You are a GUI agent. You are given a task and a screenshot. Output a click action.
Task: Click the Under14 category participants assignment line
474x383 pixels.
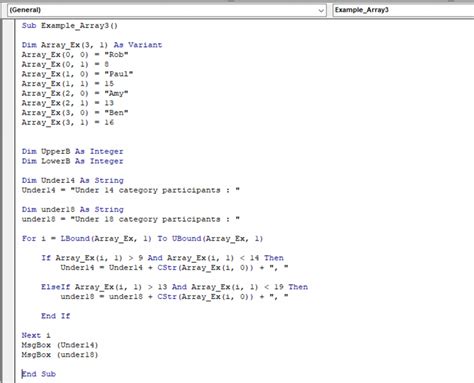point(131,190)
